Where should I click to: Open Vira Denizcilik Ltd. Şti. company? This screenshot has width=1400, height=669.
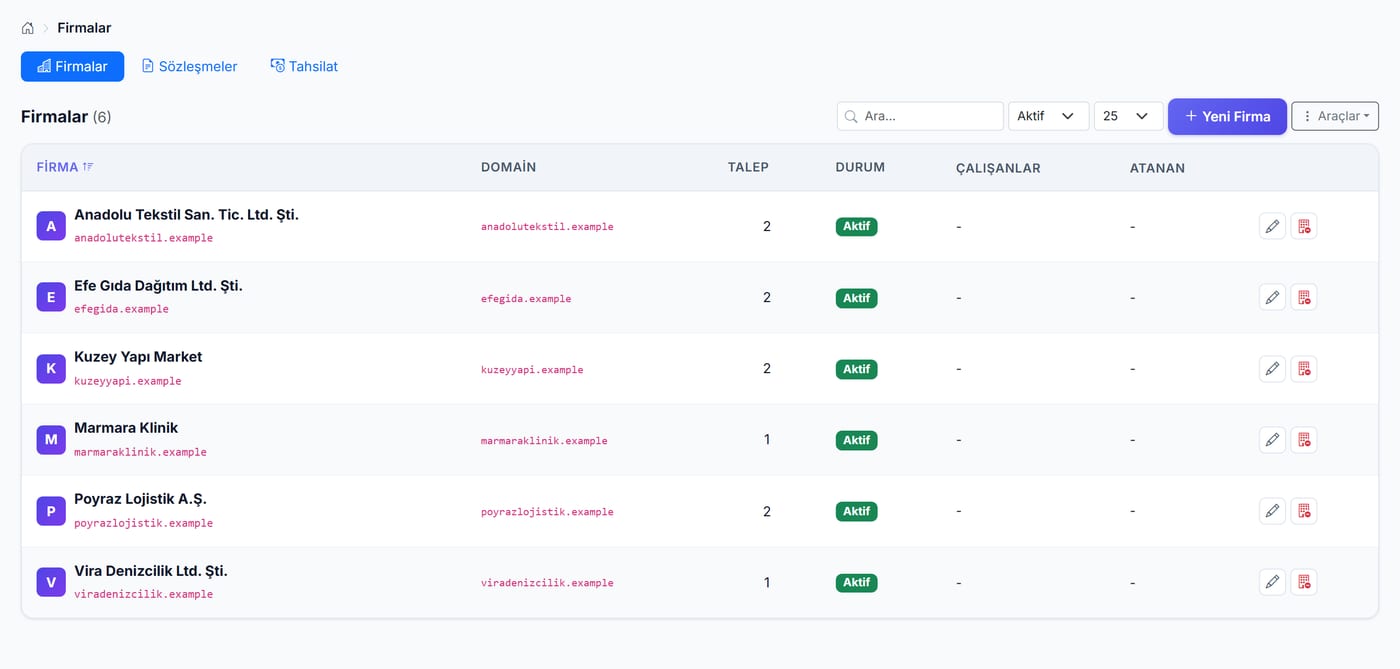151,570
